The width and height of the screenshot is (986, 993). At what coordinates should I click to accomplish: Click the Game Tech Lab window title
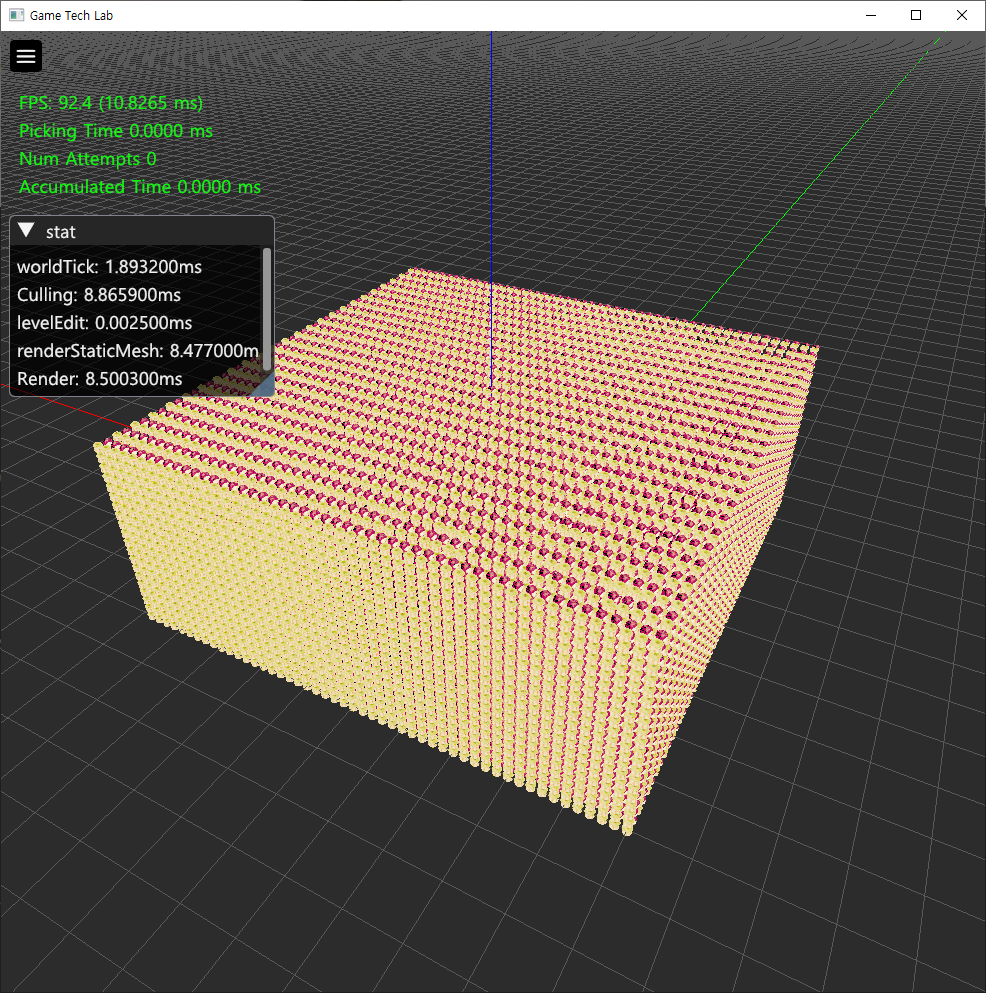click(x=71, y=15)
